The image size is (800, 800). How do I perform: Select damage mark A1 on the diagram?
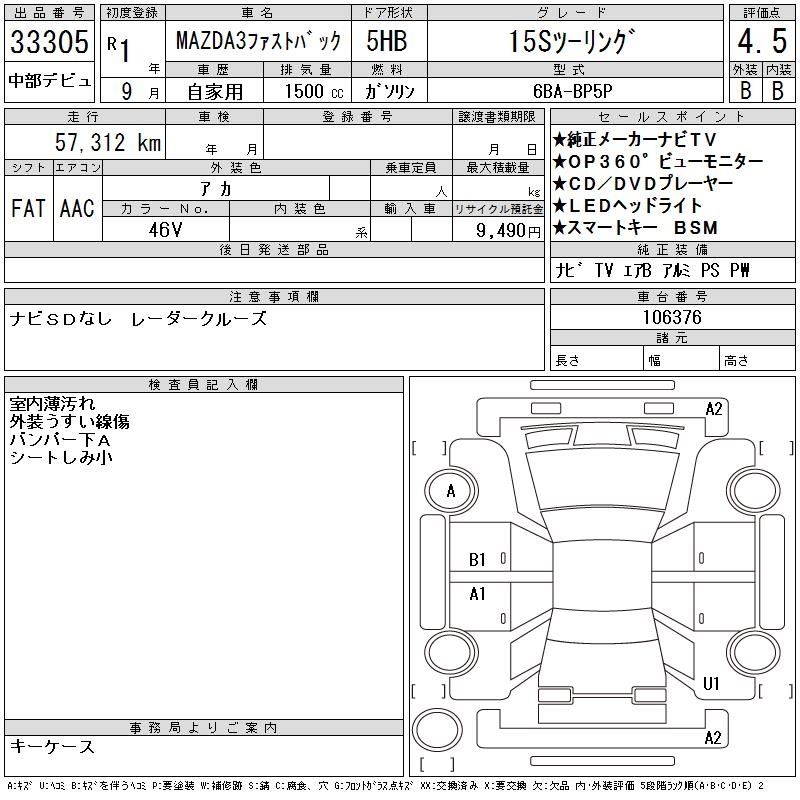point(477,594)
